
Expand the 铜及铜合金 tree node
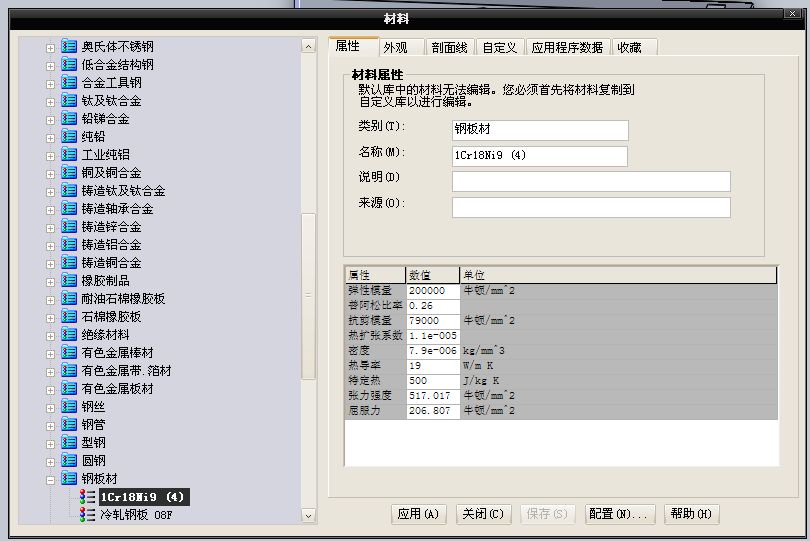point(50,174)
